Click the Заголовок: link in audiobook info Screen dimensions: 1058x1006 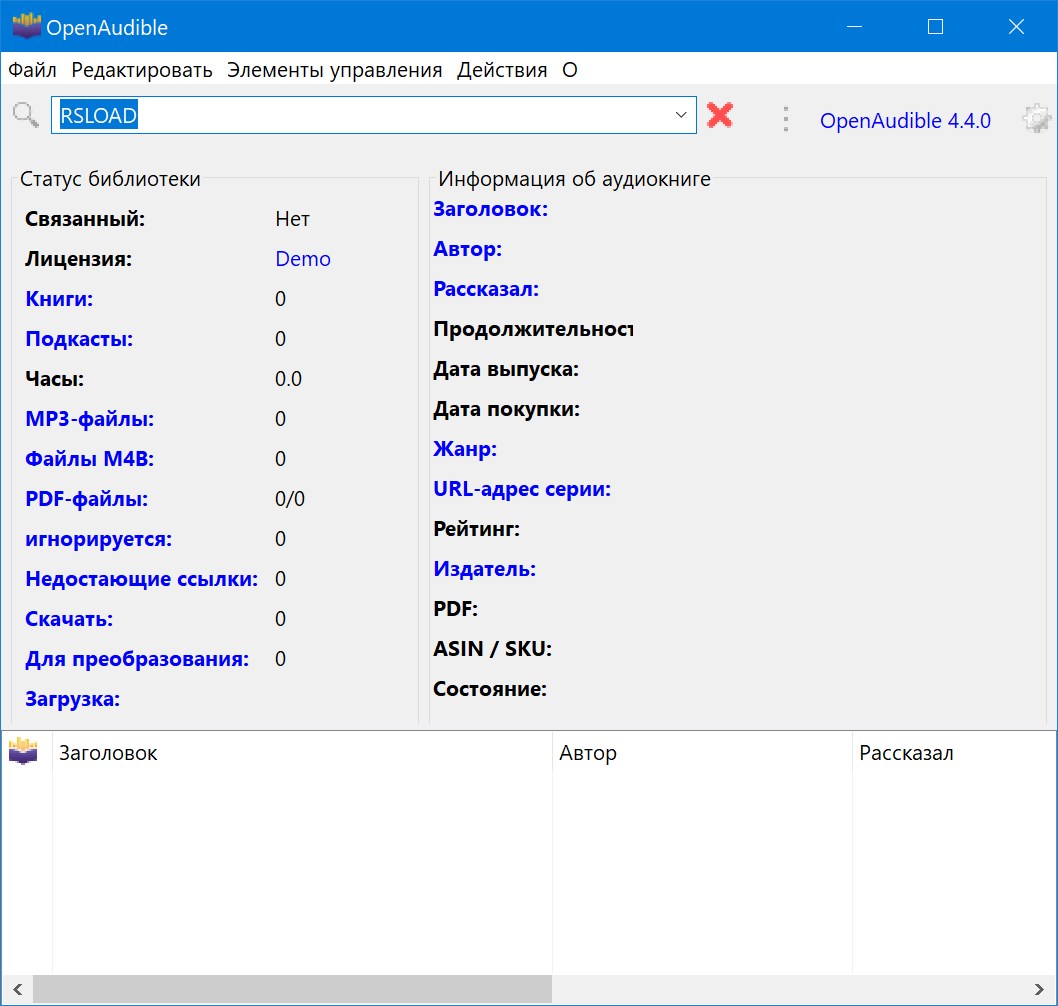pyautogui.click(x=491, y=209)
